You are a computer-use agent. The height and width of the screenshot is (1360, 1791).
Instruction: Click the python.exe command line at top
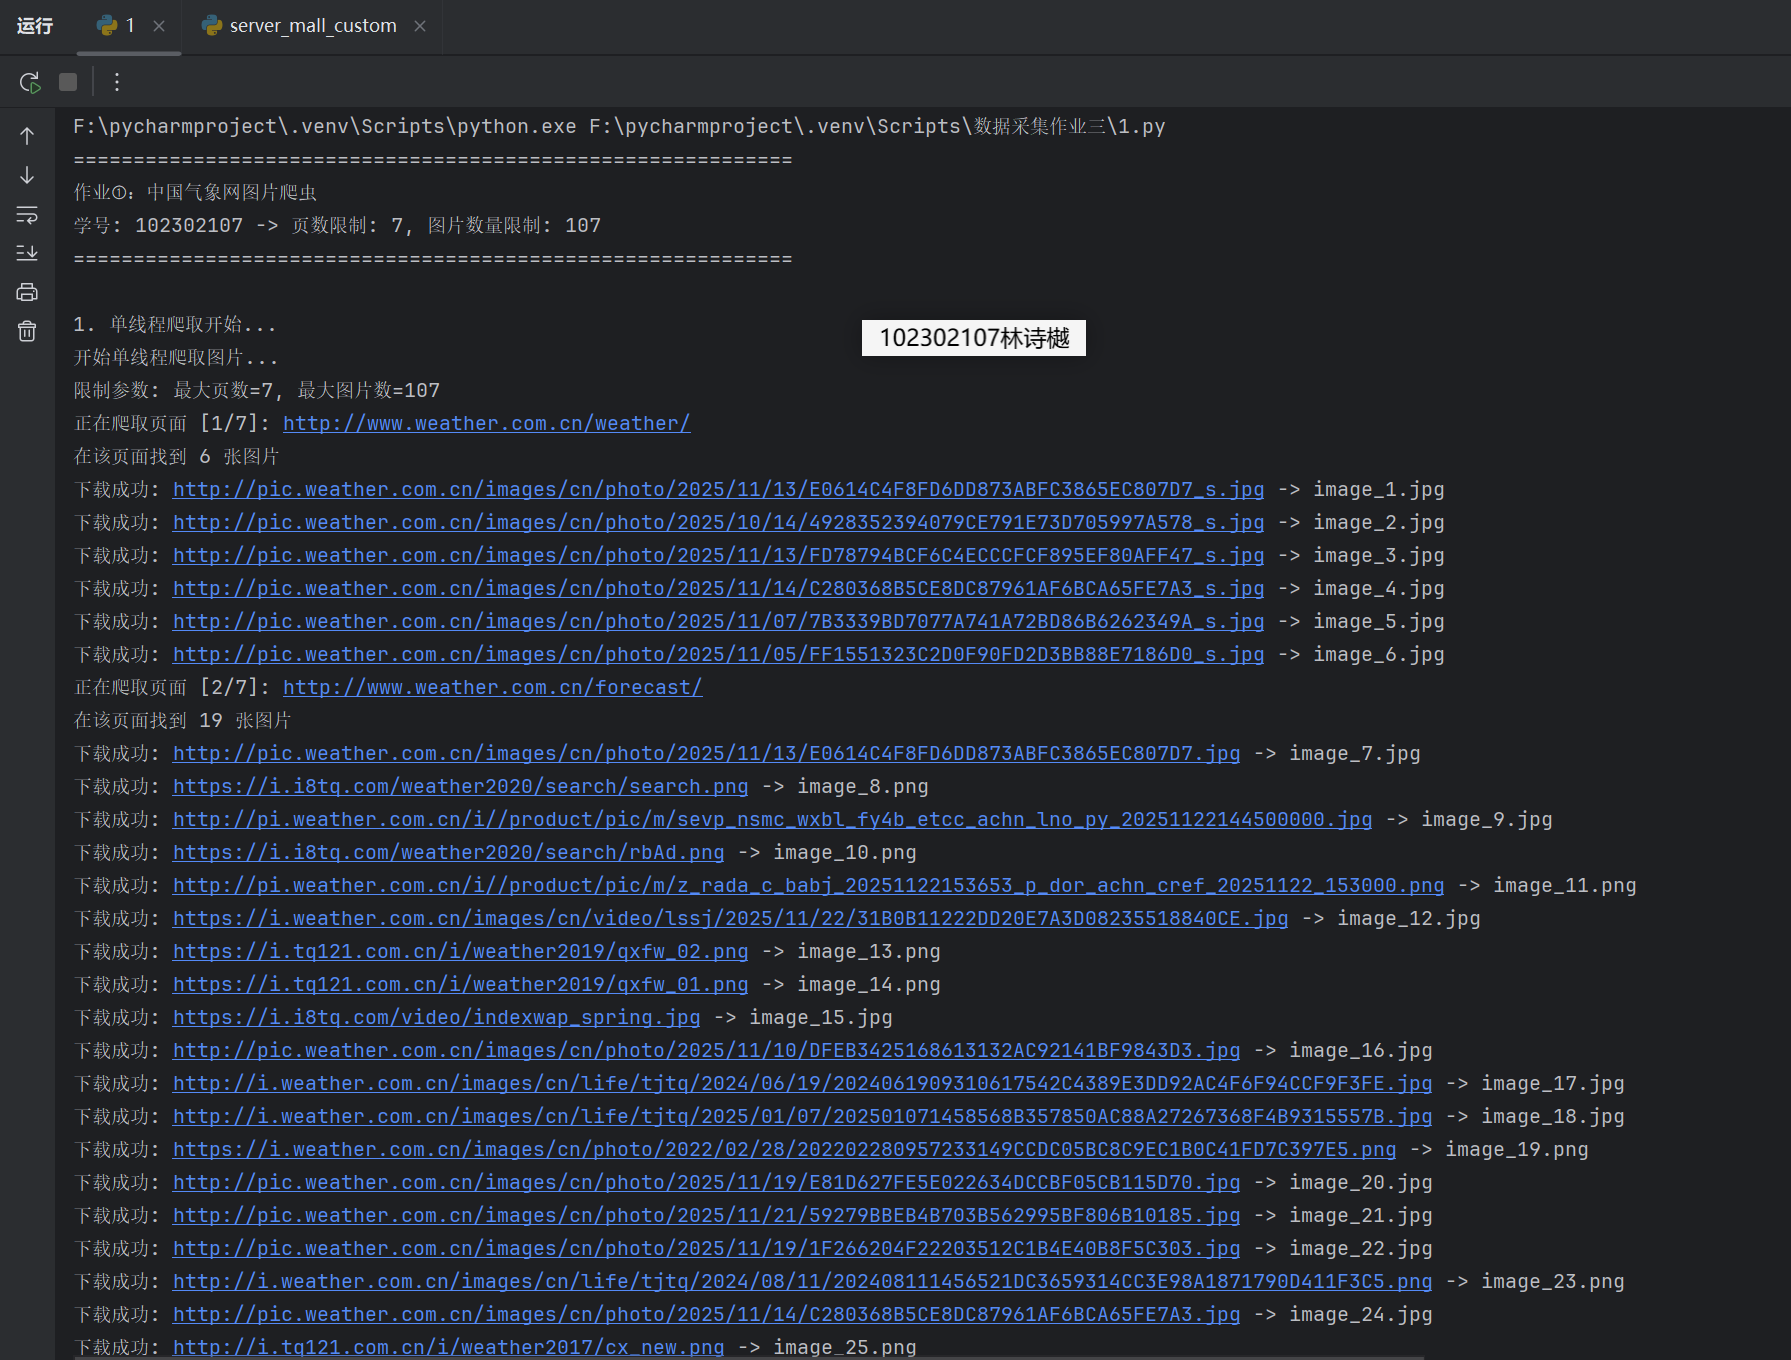click(619, 127)
